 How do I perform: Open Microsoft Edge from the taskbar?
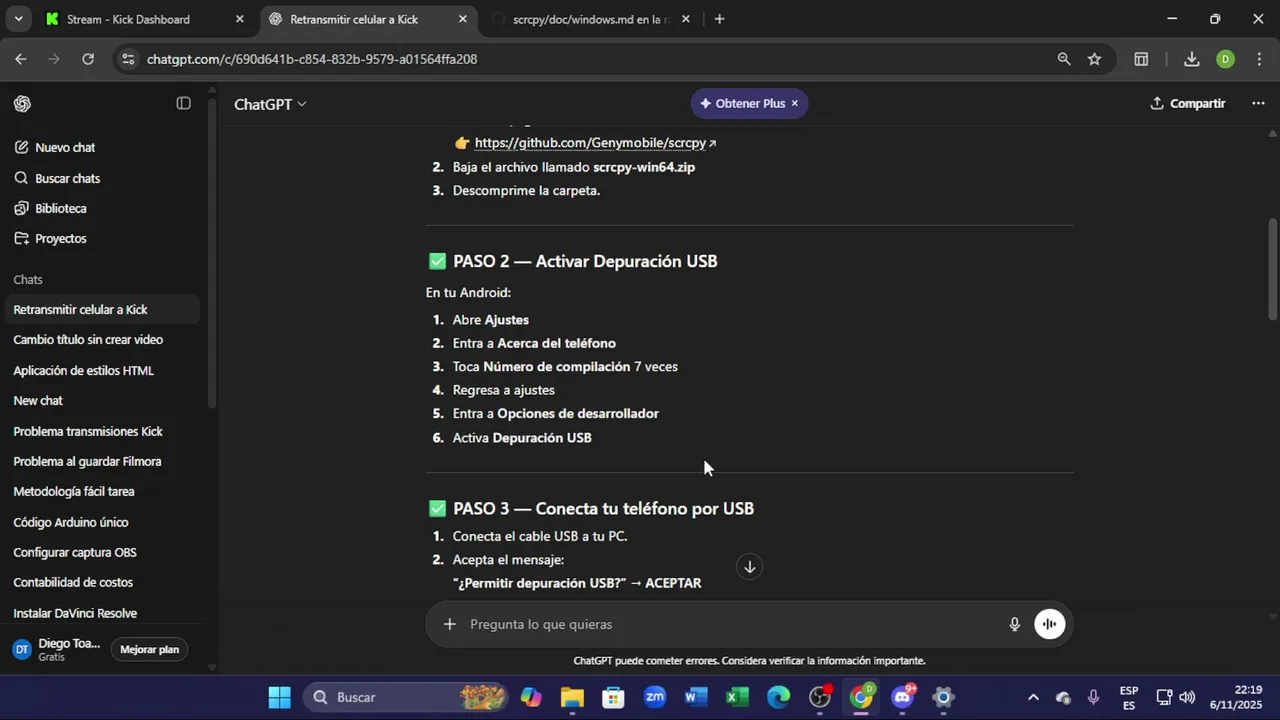(778, 697)
